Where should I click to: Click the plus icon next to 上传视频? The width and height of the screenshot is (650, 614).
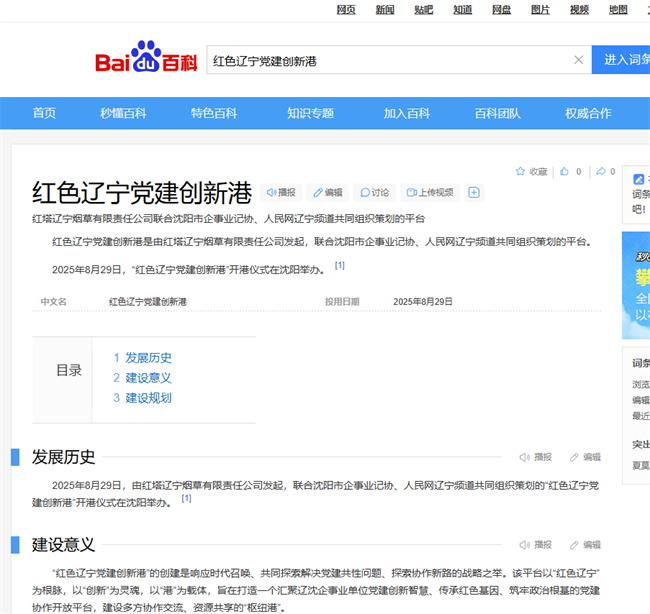(x=474, y=192)
